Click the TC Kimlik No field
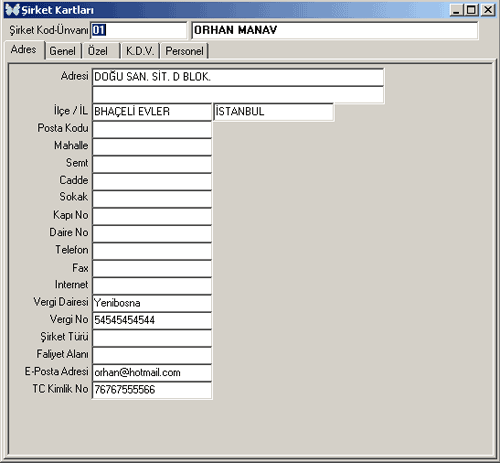 tap(152, 390)
